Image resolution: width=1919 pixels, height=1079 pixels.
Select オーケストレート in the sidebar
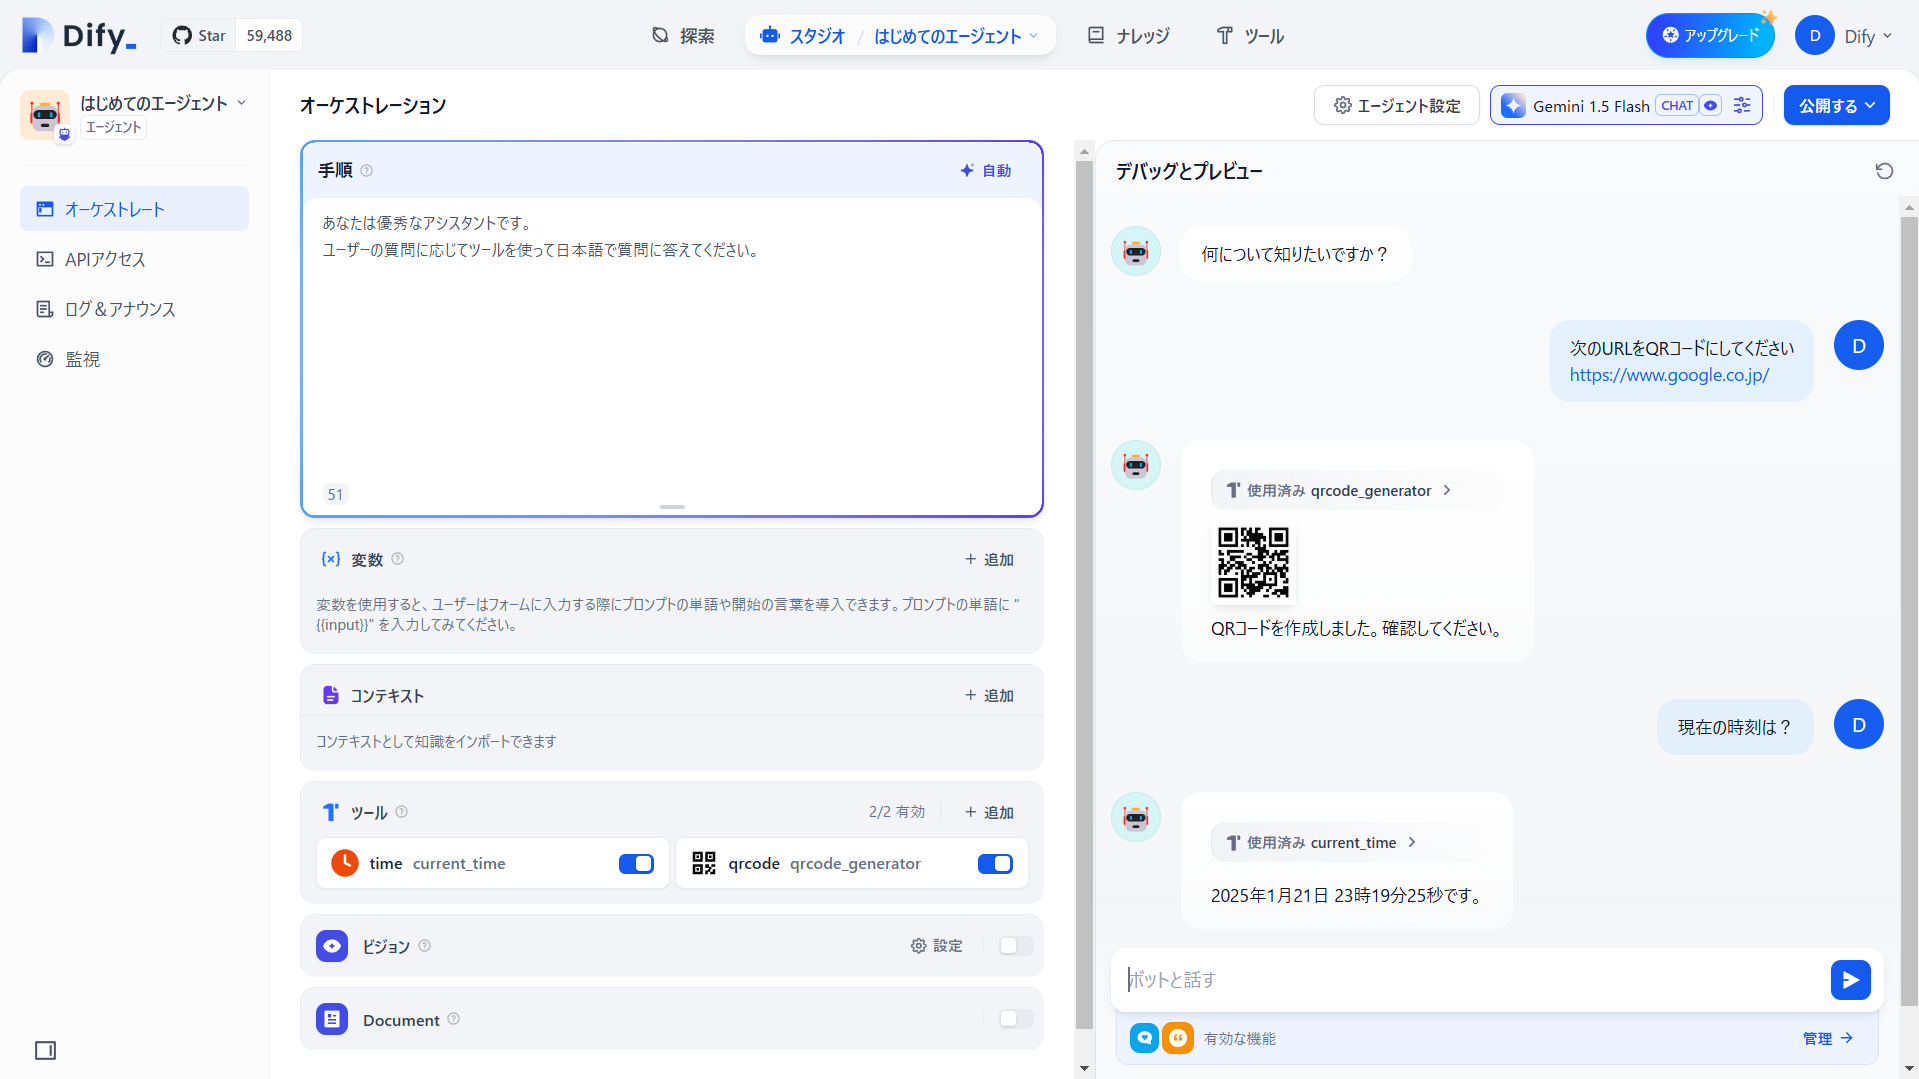134,209
